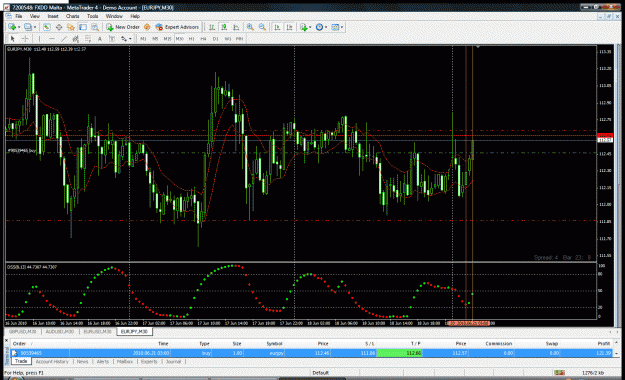Switch to the EURUSD,M30 chart tab
This screenshot has height=380, width=625.
tap(97, 332)
